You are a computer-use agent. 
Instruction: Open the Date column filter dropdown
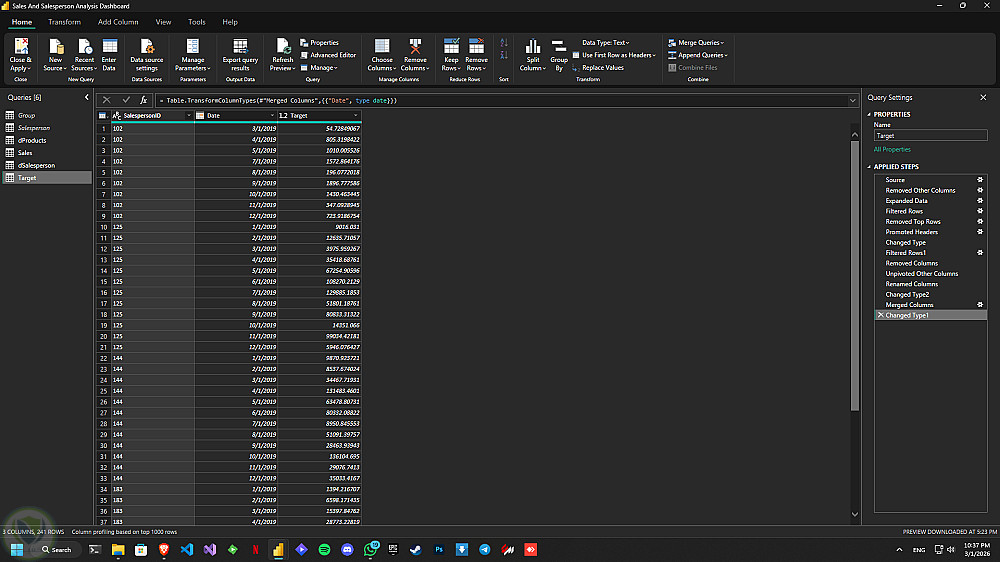tap(271, 116)
